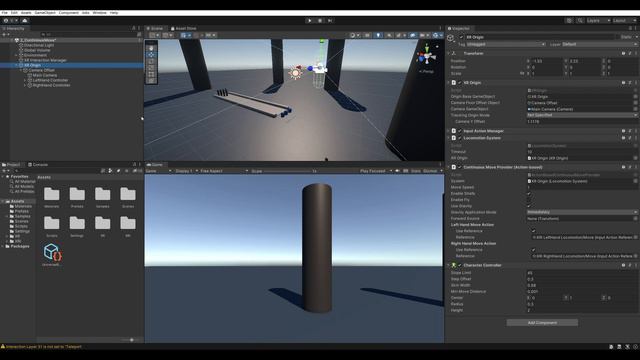Click the Step frame button
The height and width of the screenshot is (360, 640).
[330, 20]
